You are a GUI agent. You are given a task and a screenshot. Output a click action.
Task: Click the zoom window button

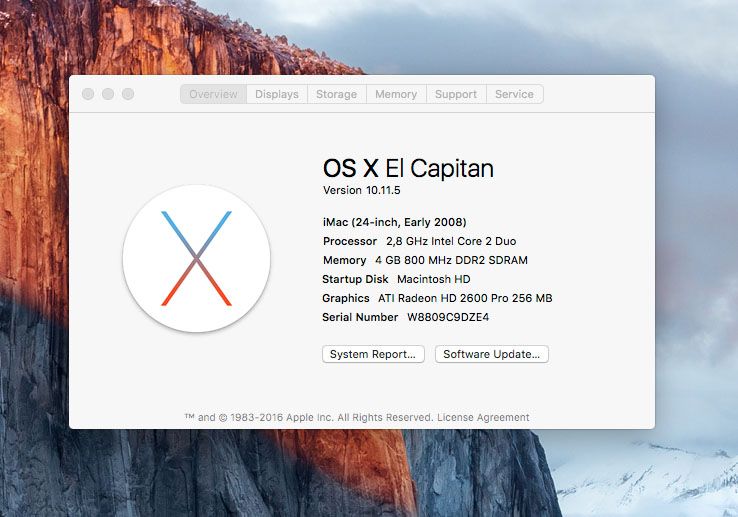point(128,94)
